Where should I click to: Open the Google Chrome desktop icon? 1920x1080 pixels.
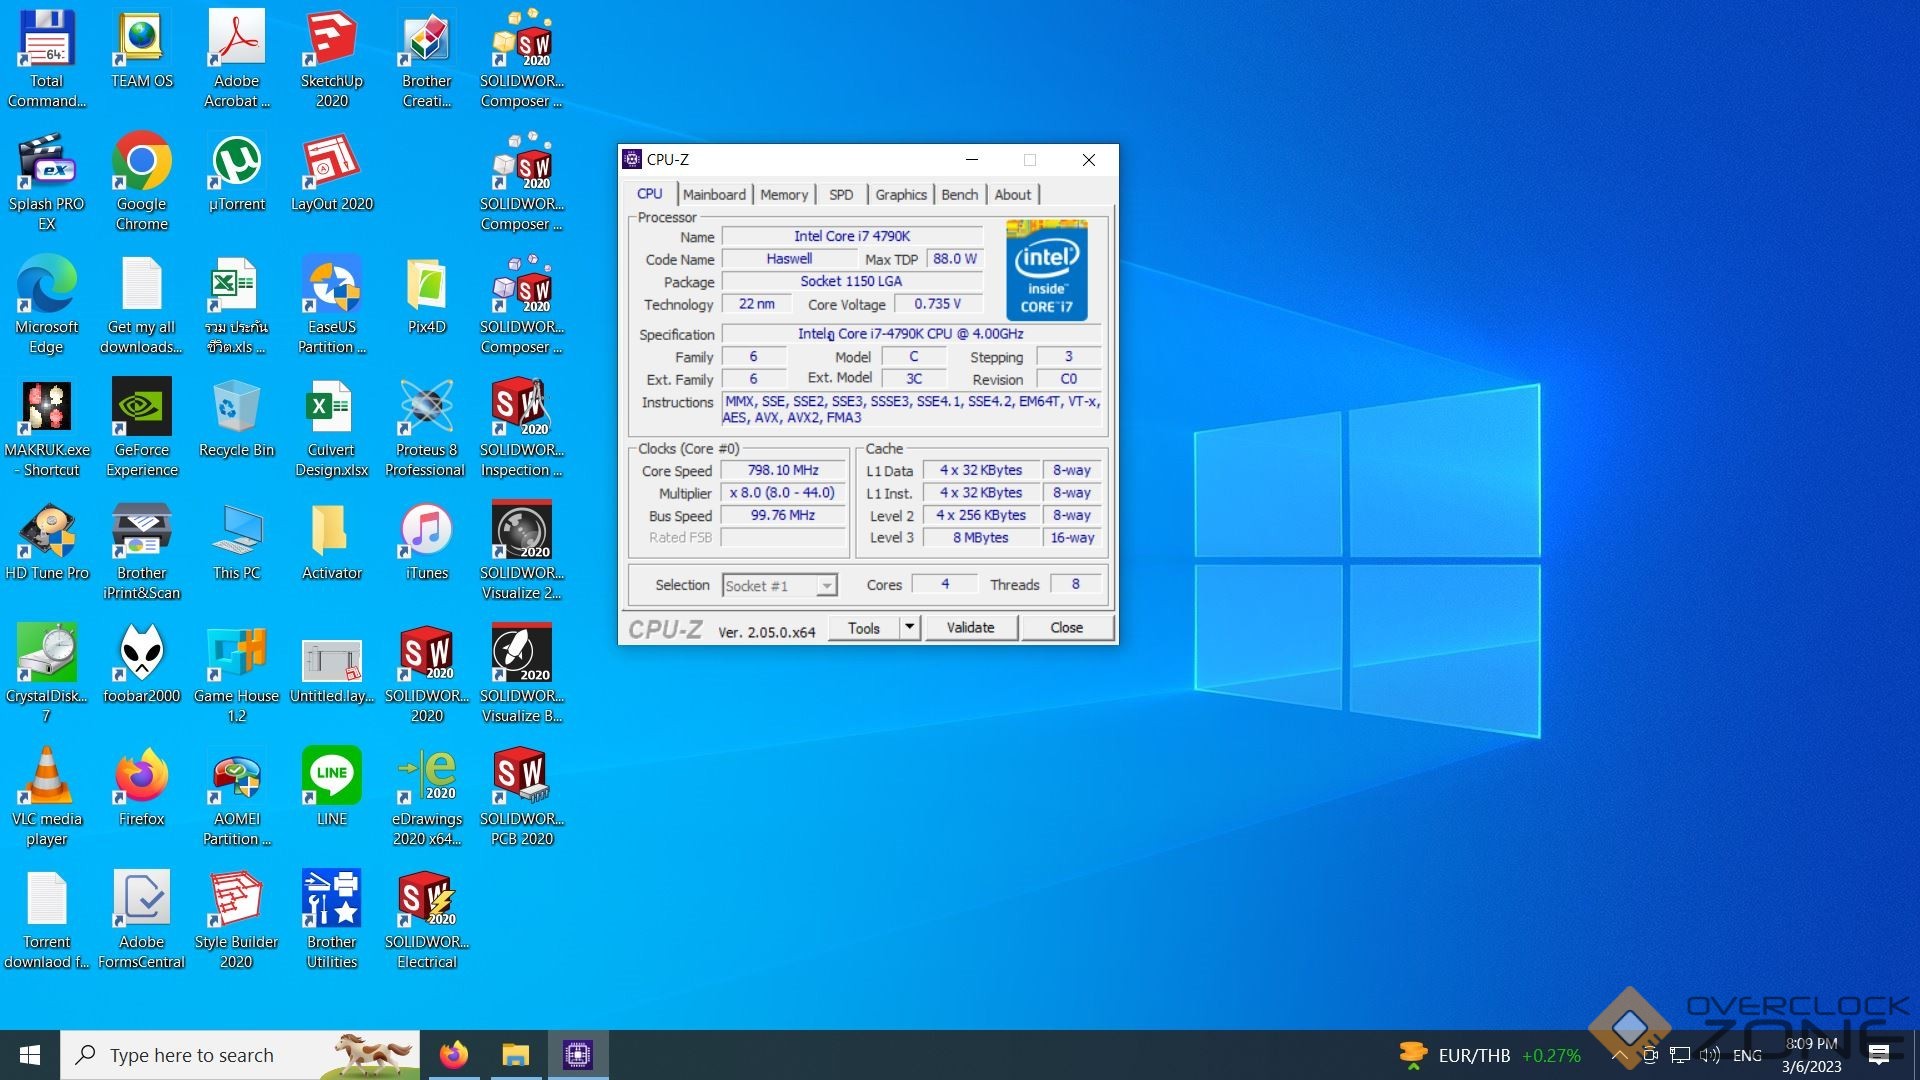pos(141,163)
